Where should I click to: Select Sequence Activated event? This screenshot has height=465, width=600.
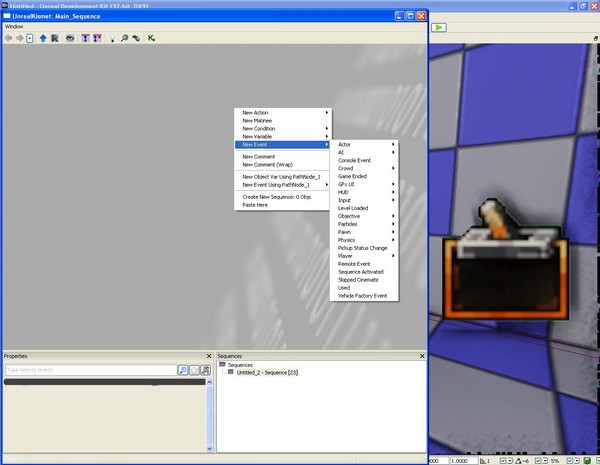coord(364,272)
